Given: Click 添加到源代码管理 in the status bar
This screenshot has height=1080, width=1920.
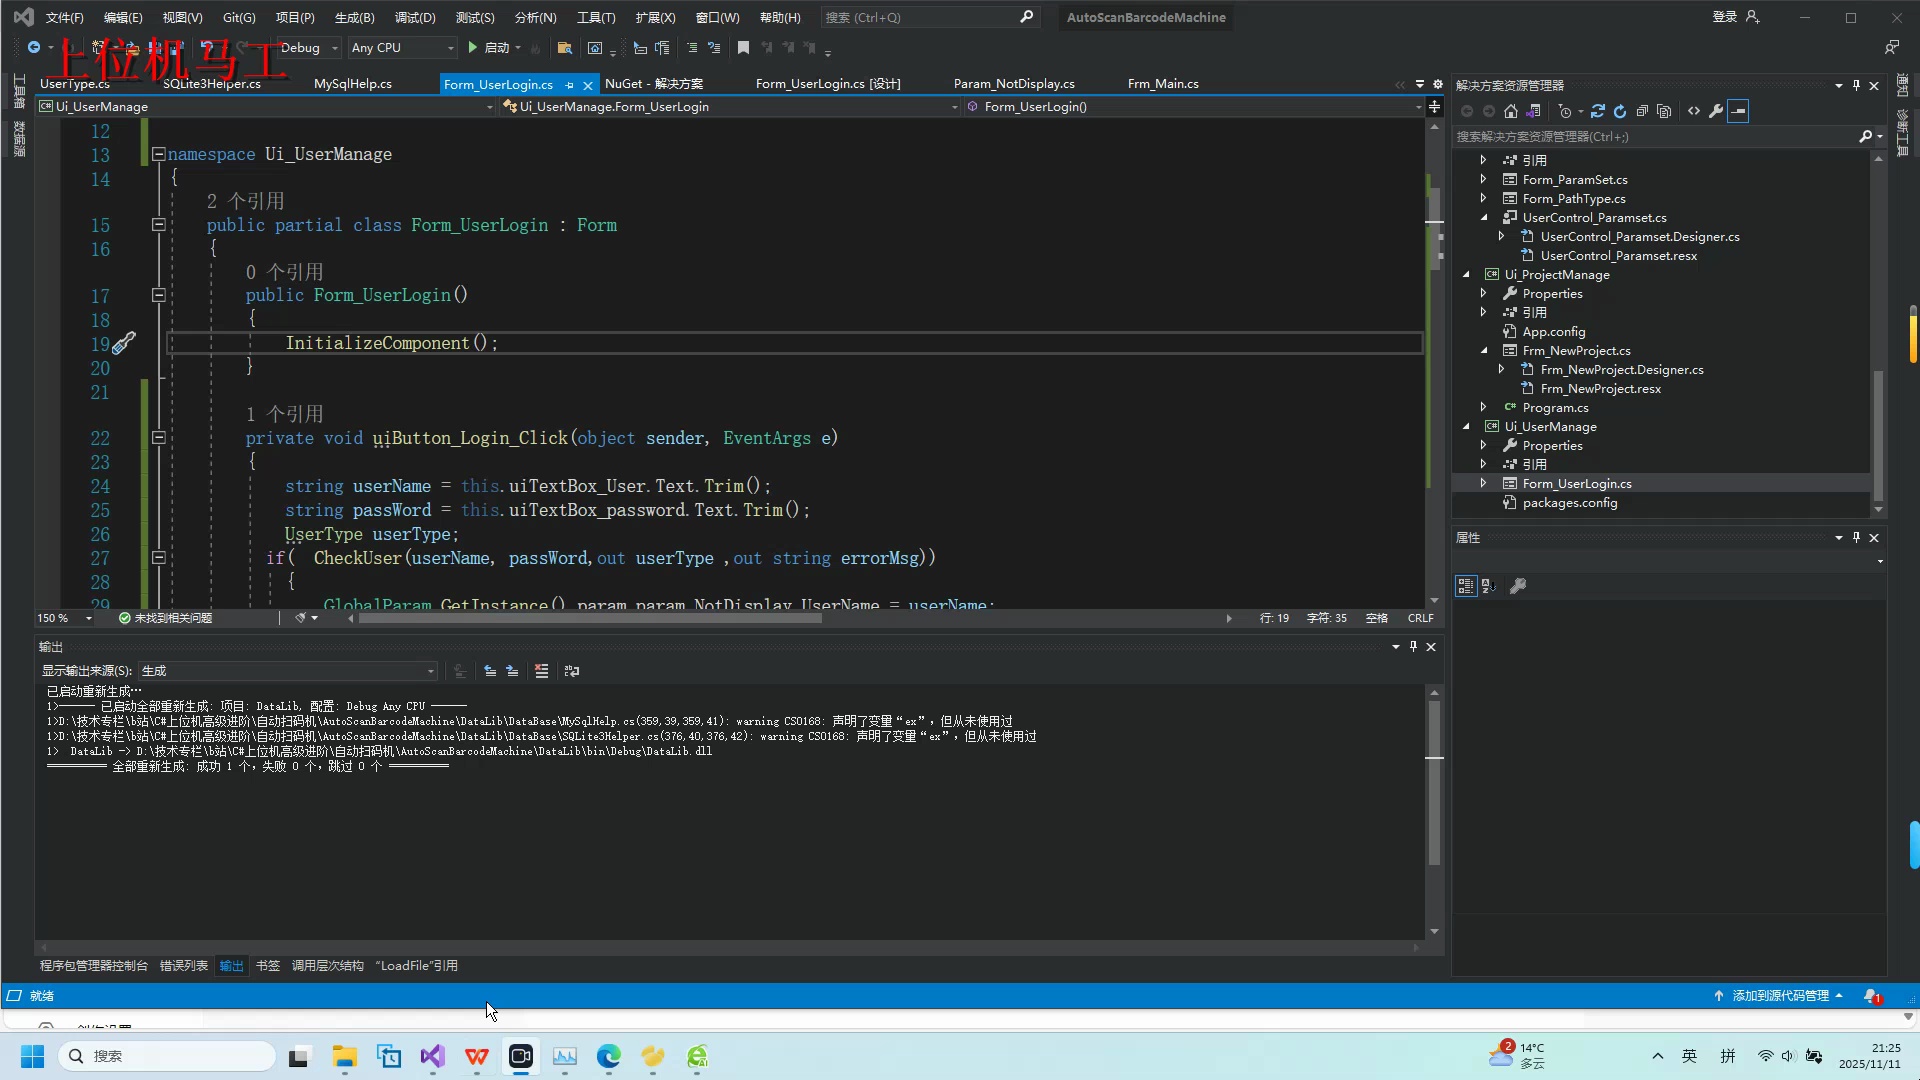Looking at the screenshot, I should [x=1780, y=996].
